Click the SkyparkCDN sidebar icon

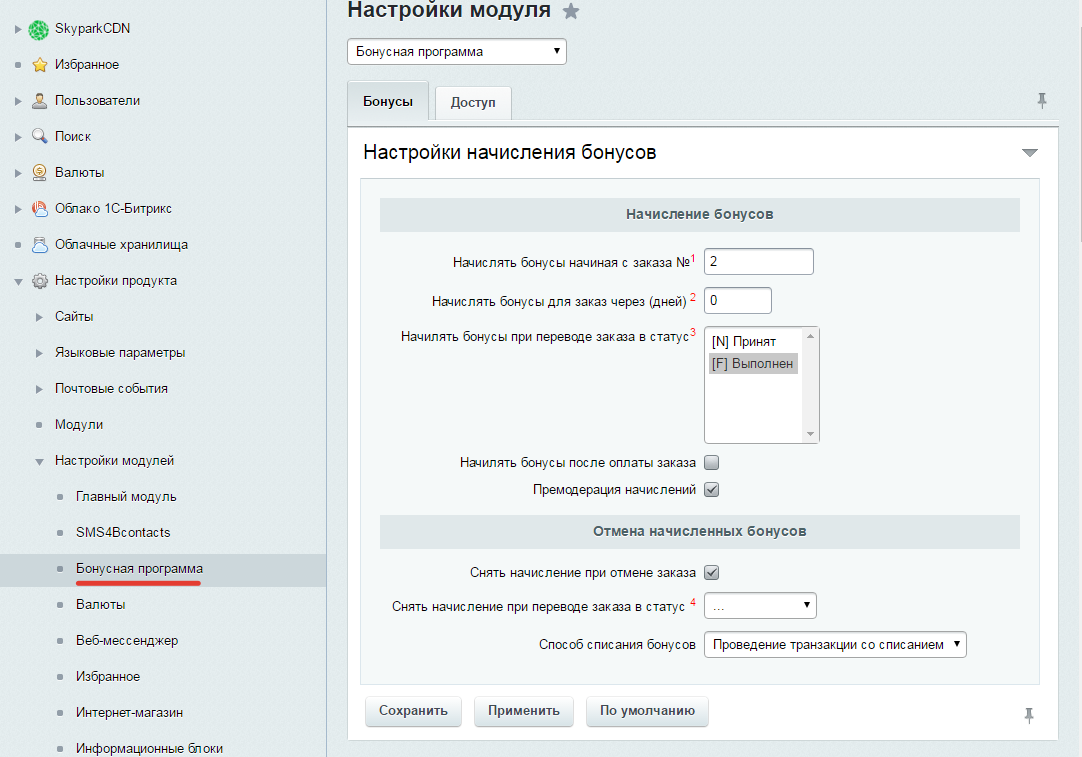click(x=38, y=28)
